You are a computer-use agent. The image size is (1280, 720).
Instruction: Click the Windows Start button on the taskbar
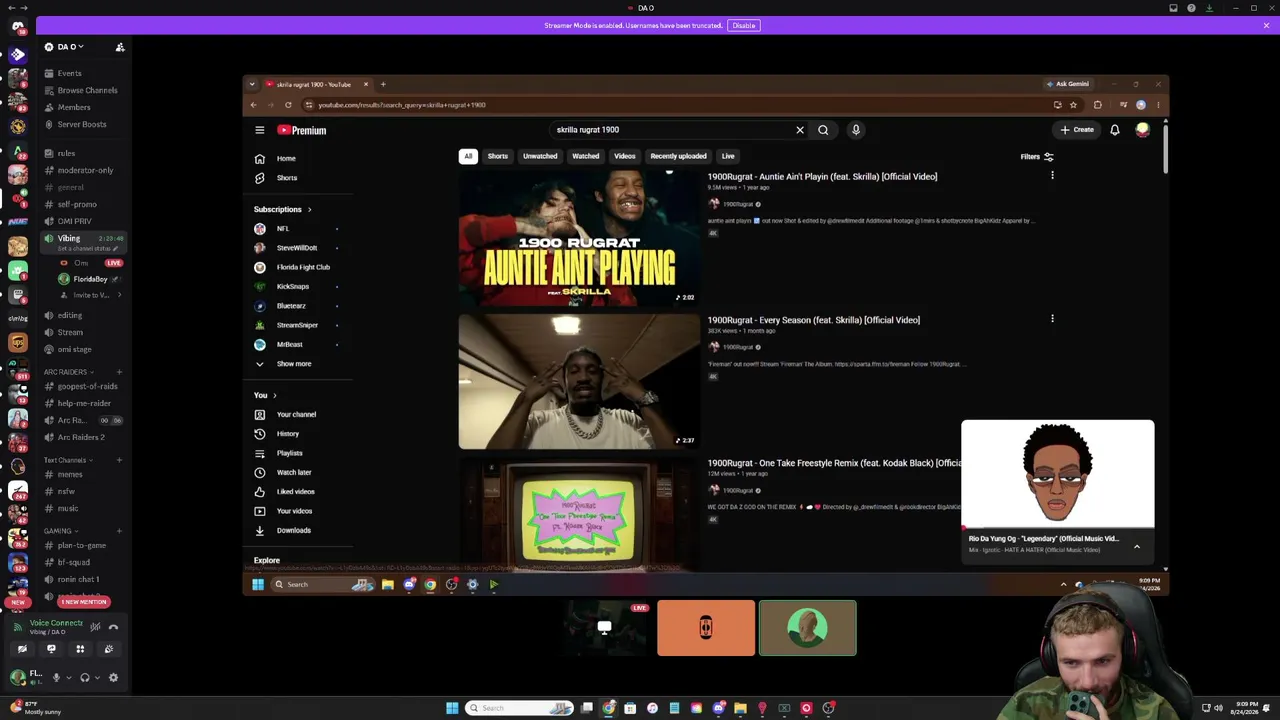(x=452, y=708)
